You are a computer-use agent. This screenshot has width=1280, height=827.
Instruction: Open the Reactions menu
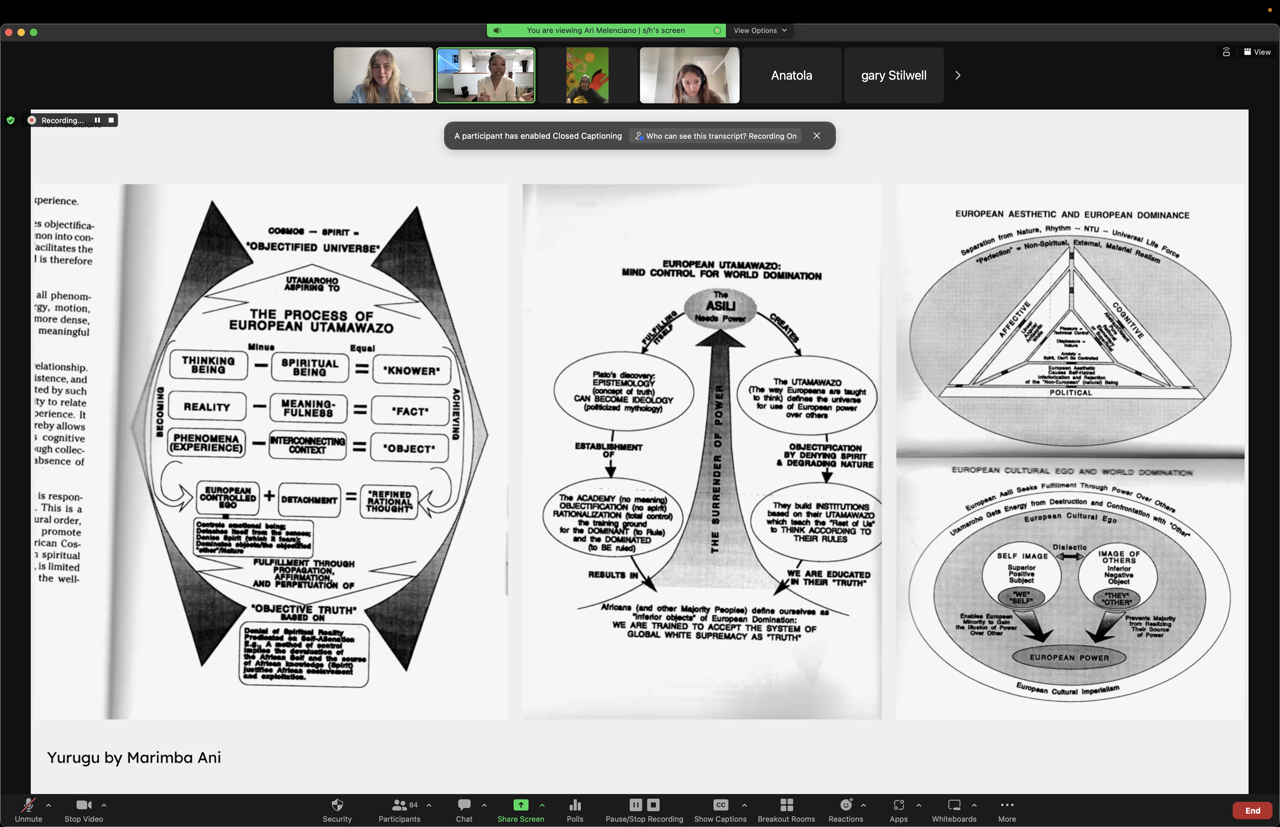click(845, 809)
